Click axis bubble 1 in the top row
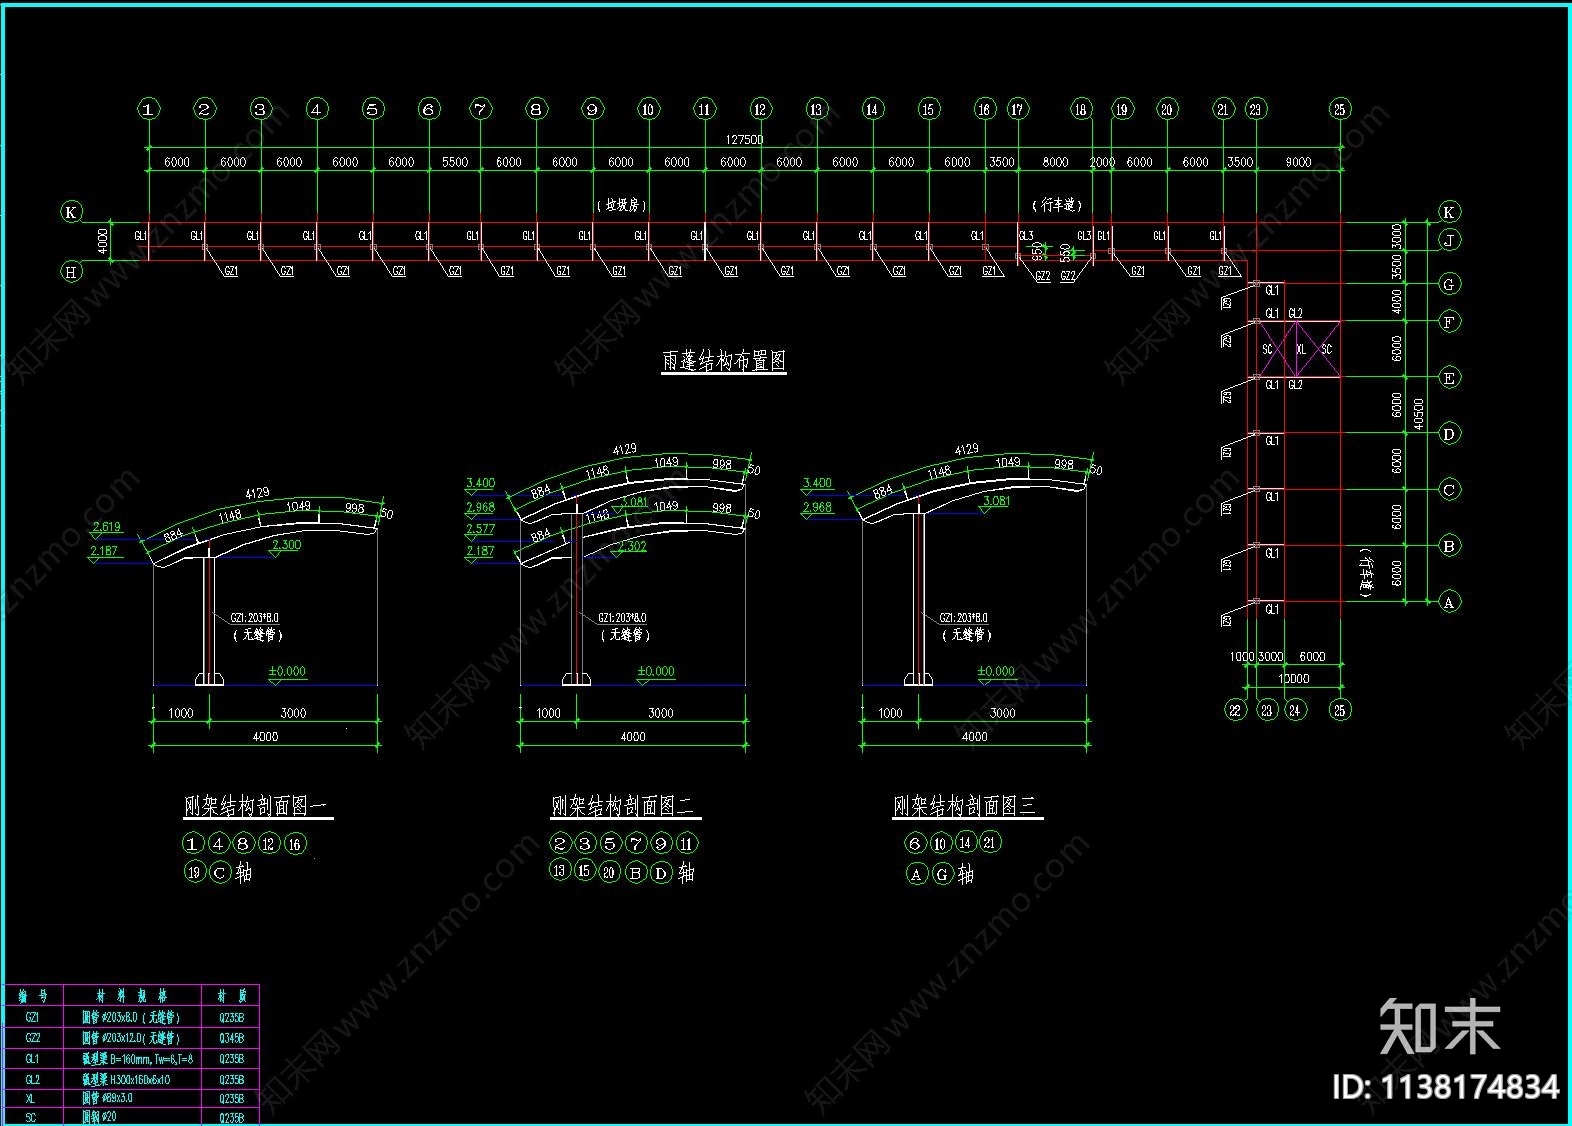The height and width of the screenshot is (1126, 1572). pyautogui.click(x=148, y=109)
